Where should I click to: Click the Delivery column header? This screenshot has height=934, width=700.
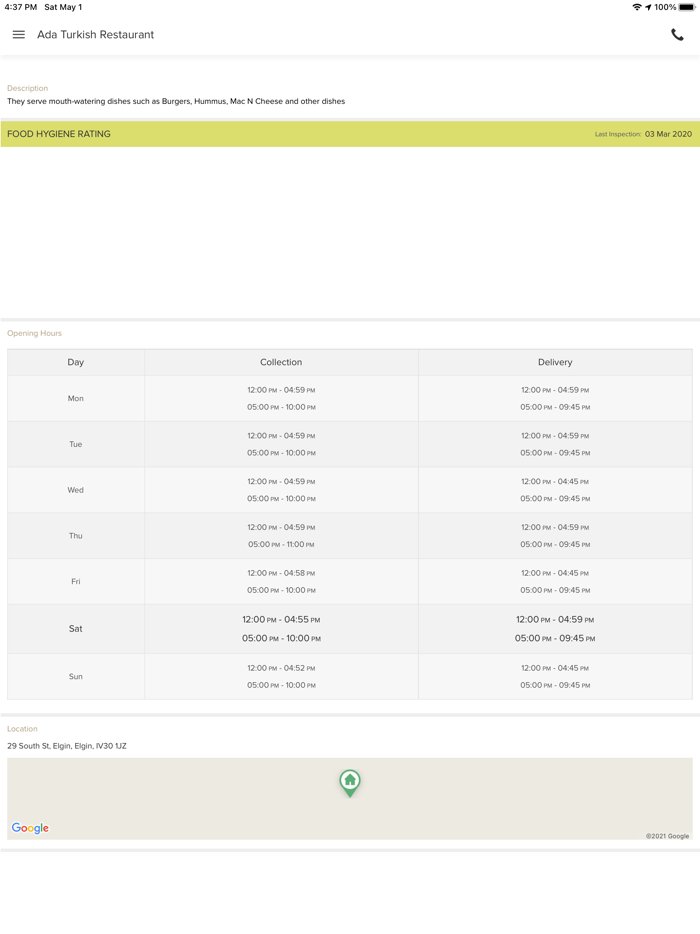555,362
